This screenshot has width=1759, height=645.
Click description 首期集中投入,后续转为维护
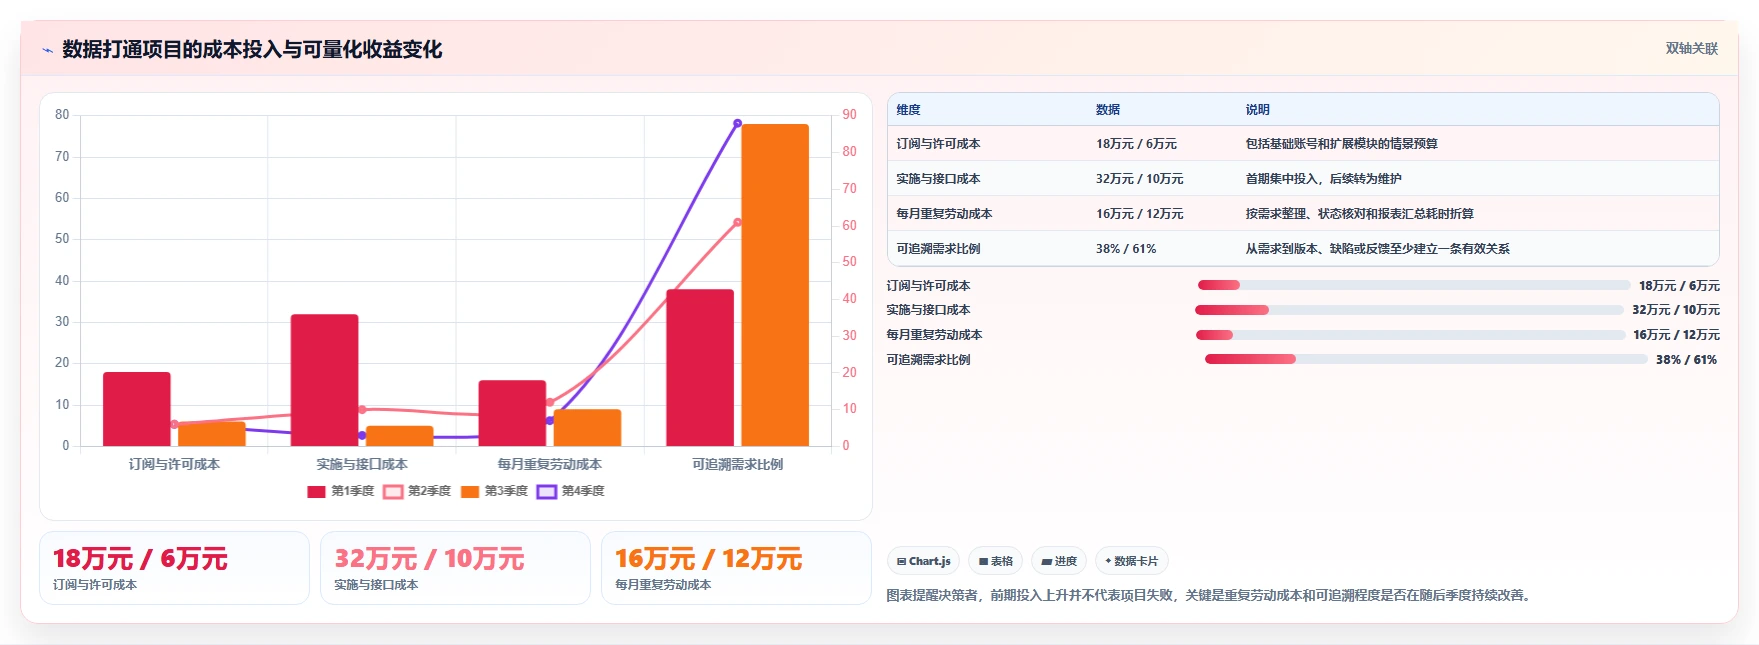tap(1324, 179)
